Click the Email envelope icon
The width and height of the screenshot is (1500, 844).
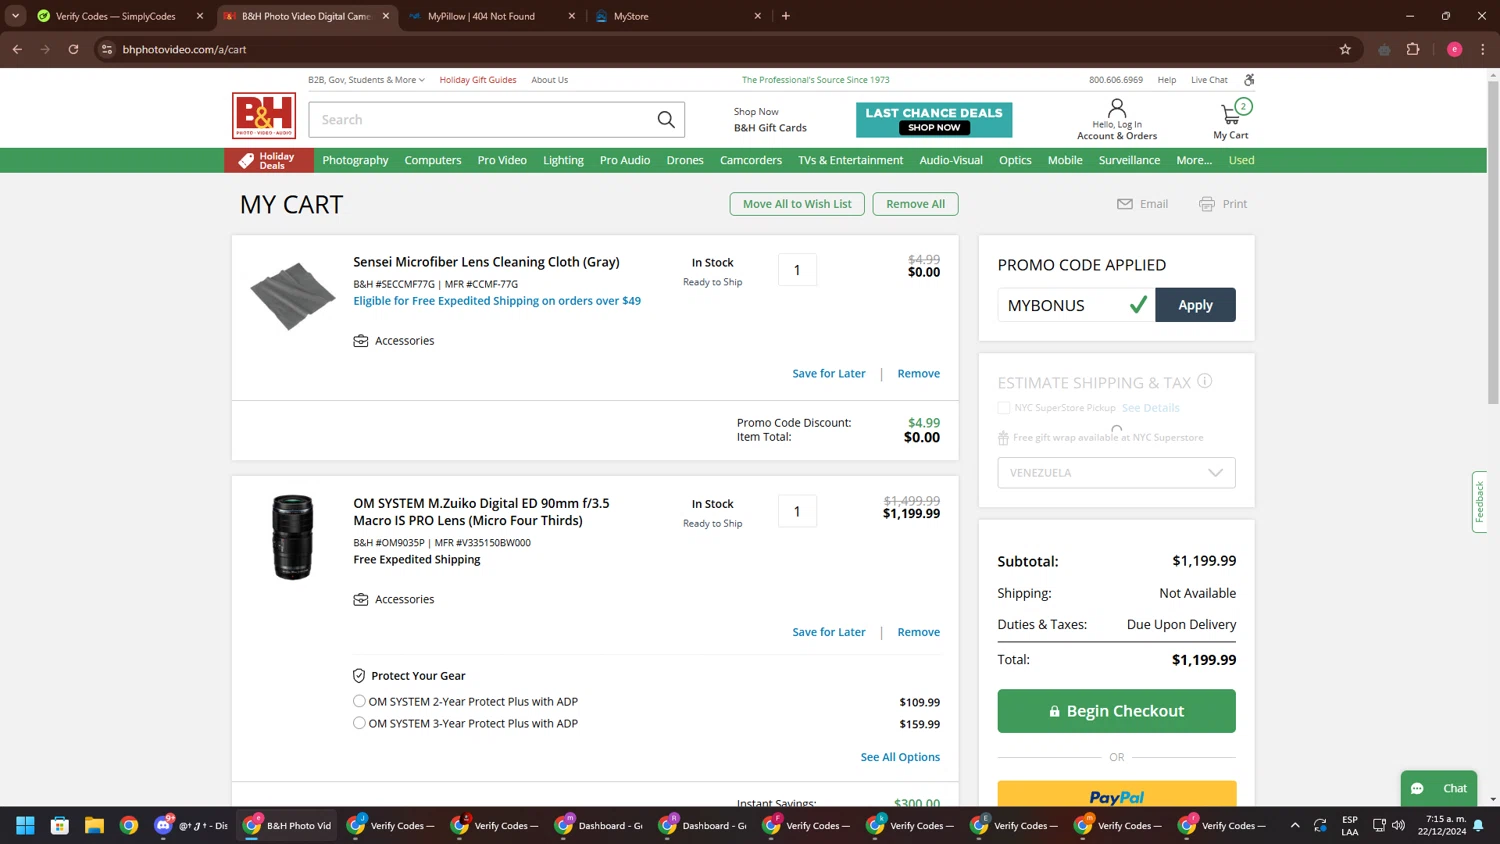point(1125,204)
